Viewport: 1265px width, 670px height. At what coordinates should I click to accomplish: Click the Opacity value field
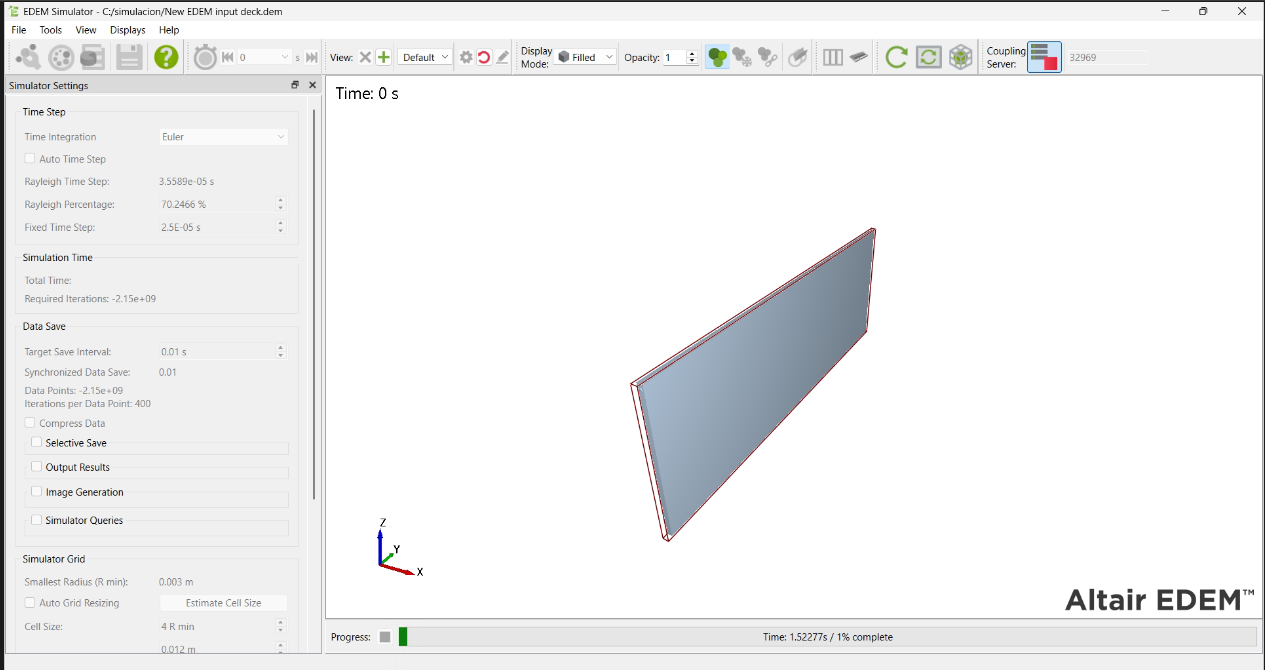675,58
